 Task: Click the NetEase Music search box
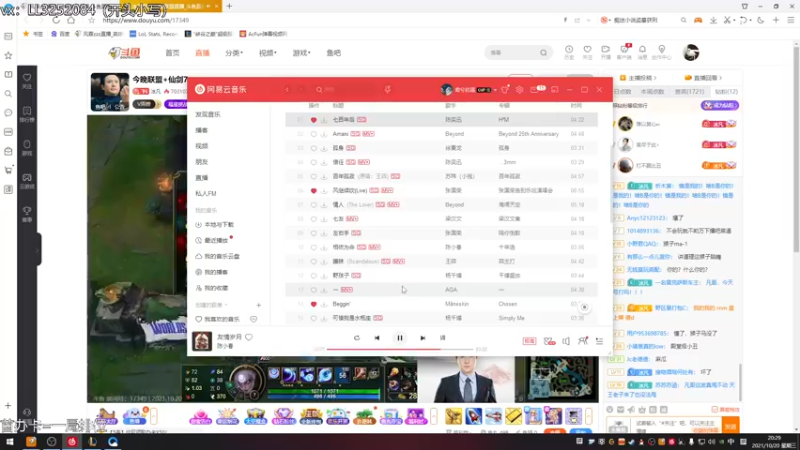pos(349,89)
